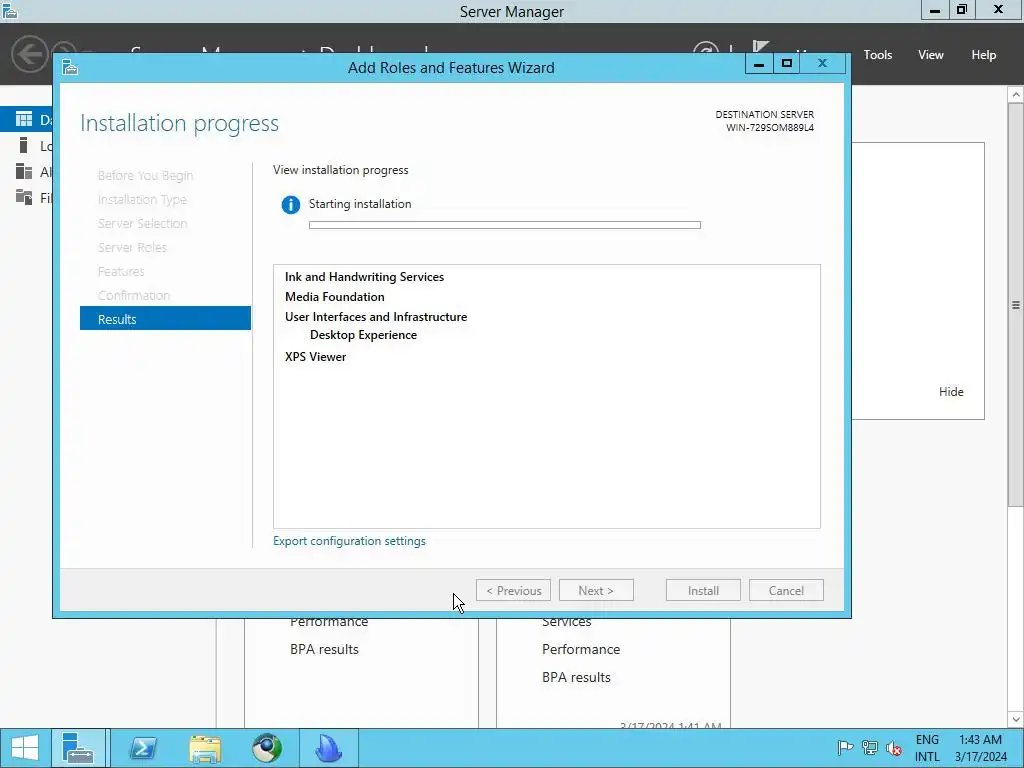Click the installation progress bar
The height and width of the screenshot is (768, 1024).
point(505,225)
